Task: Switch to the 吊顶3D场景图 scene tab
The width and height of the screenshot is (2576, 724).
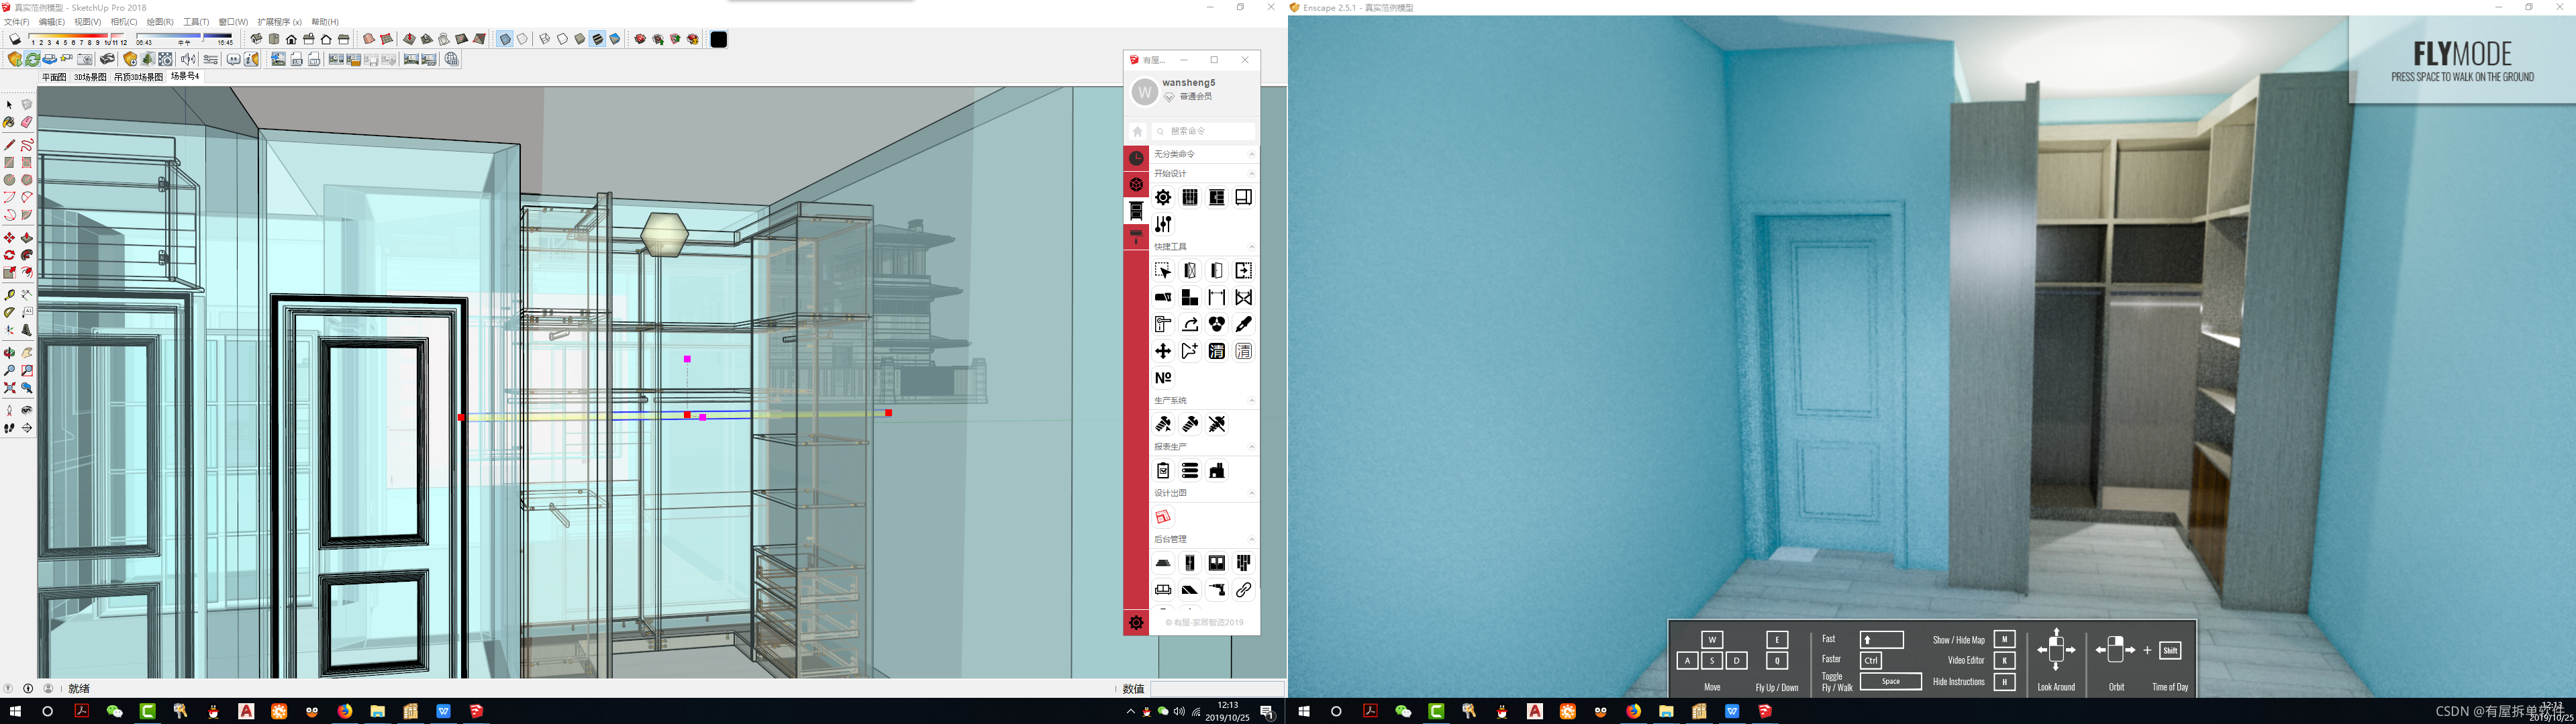Action: [138, 77]
